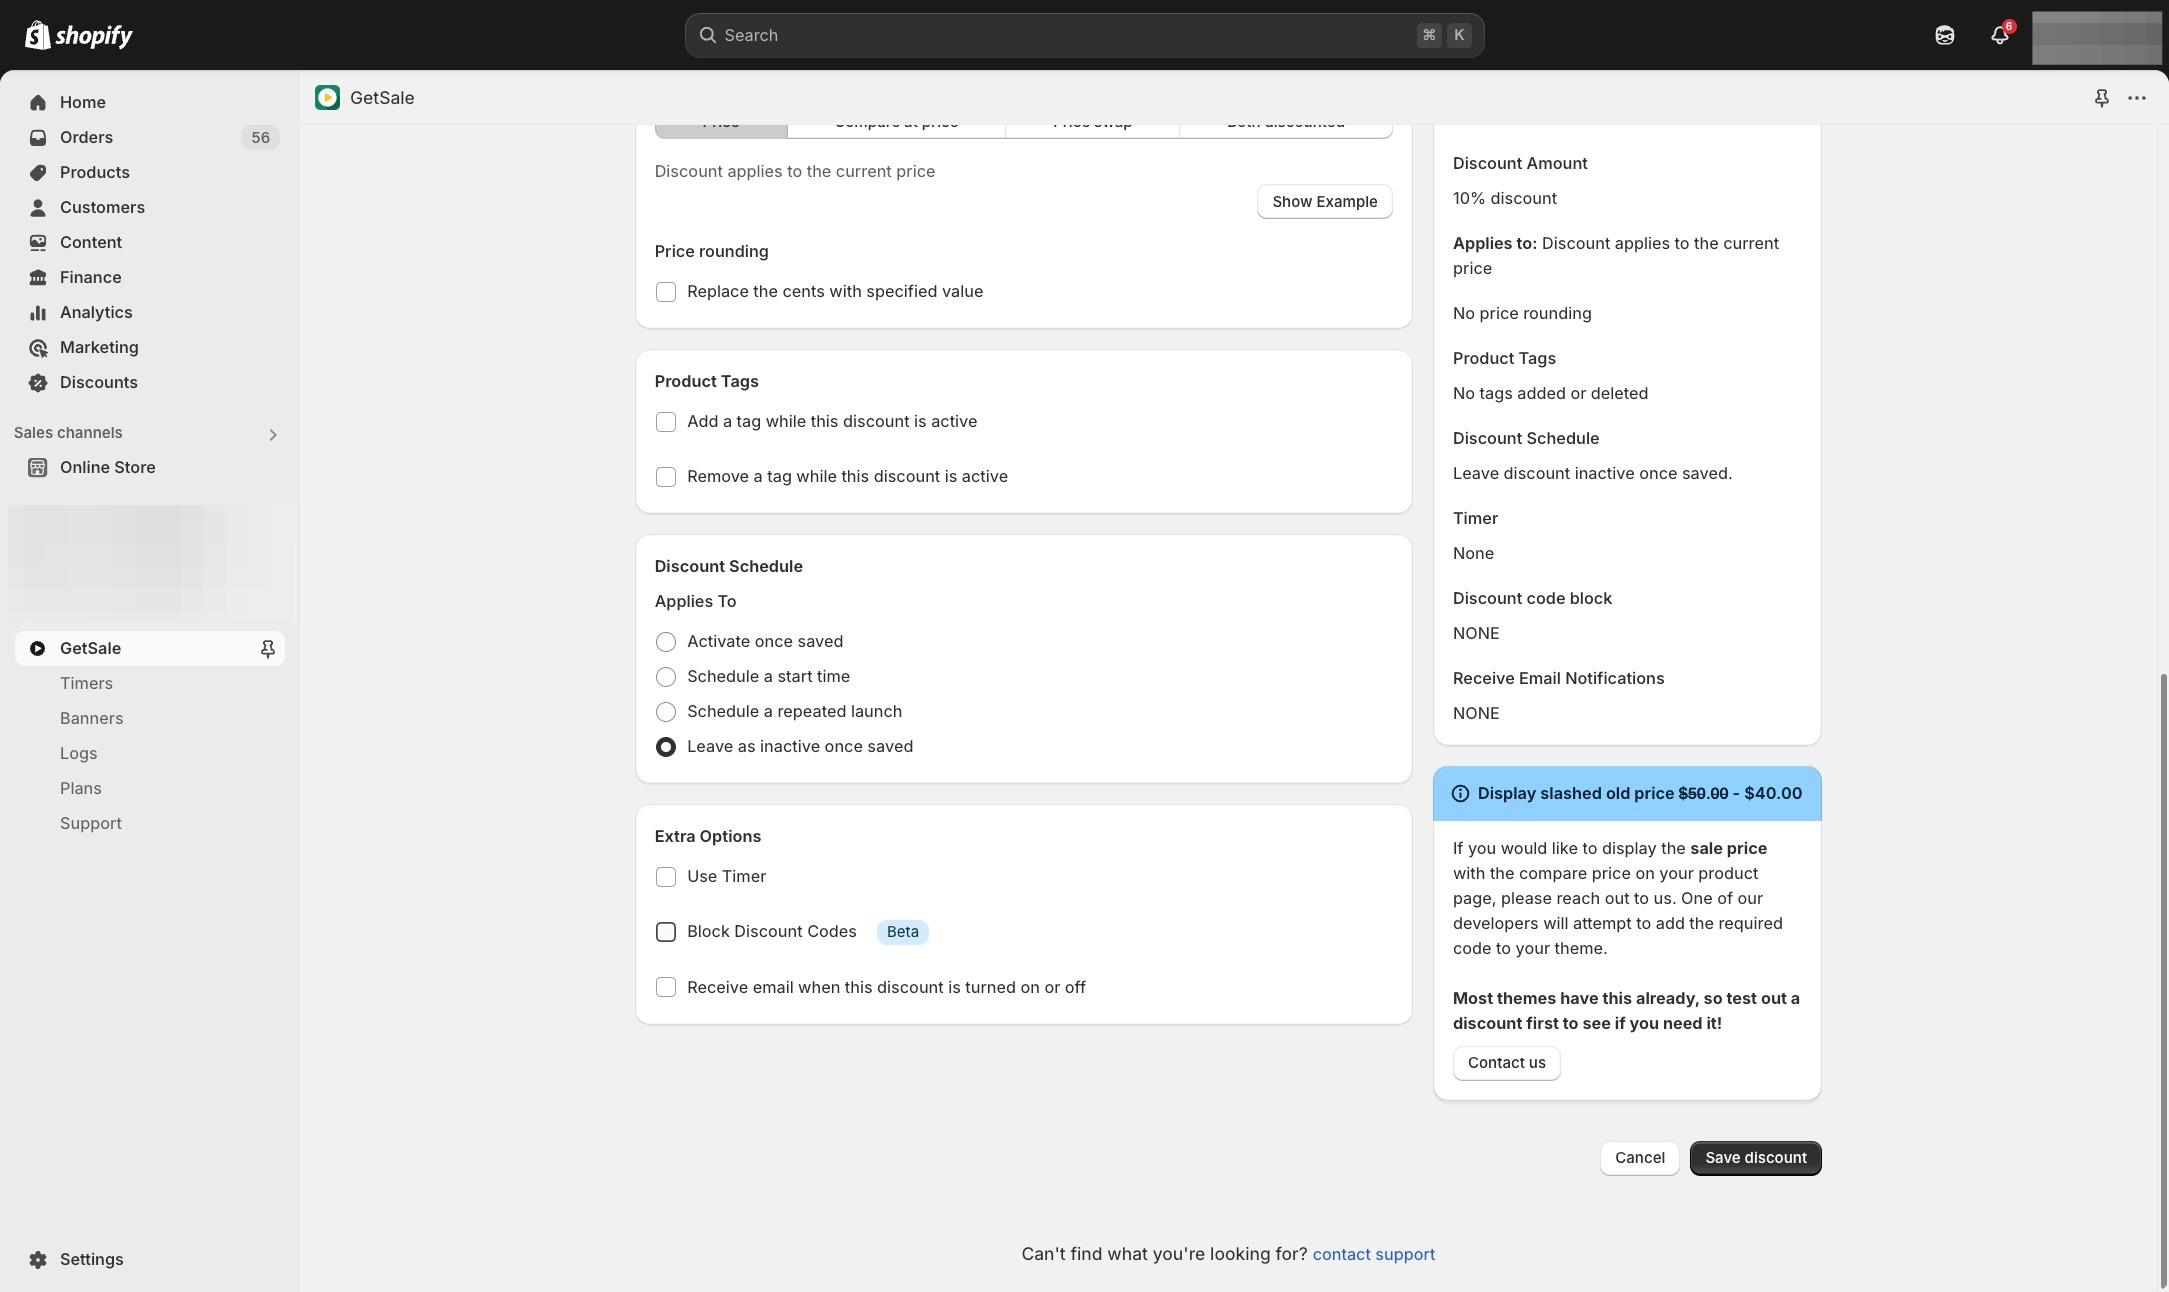Click the info icon on slashed price banner
Image resolution: width=2169 pixels, height=1292 pixels.
click(1460, 793)
